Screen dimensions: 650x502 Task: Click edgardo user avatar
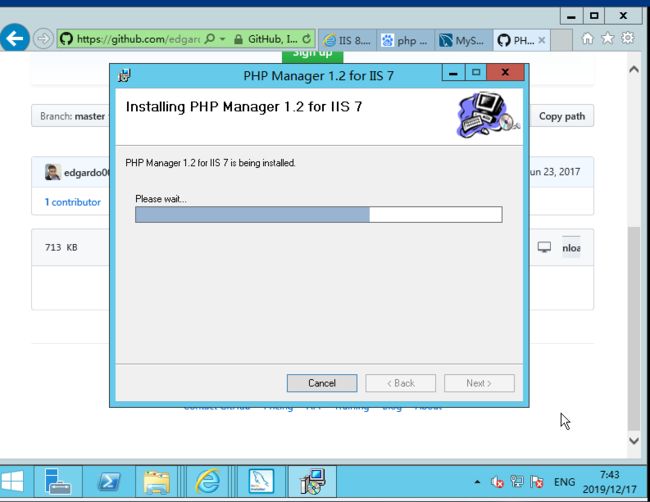(x=53, y=172)
